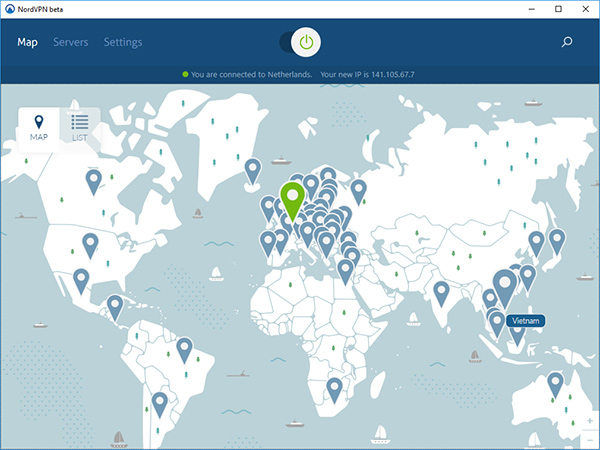
Task: Choose the South Africa server pin
Action: click(334, 391)
